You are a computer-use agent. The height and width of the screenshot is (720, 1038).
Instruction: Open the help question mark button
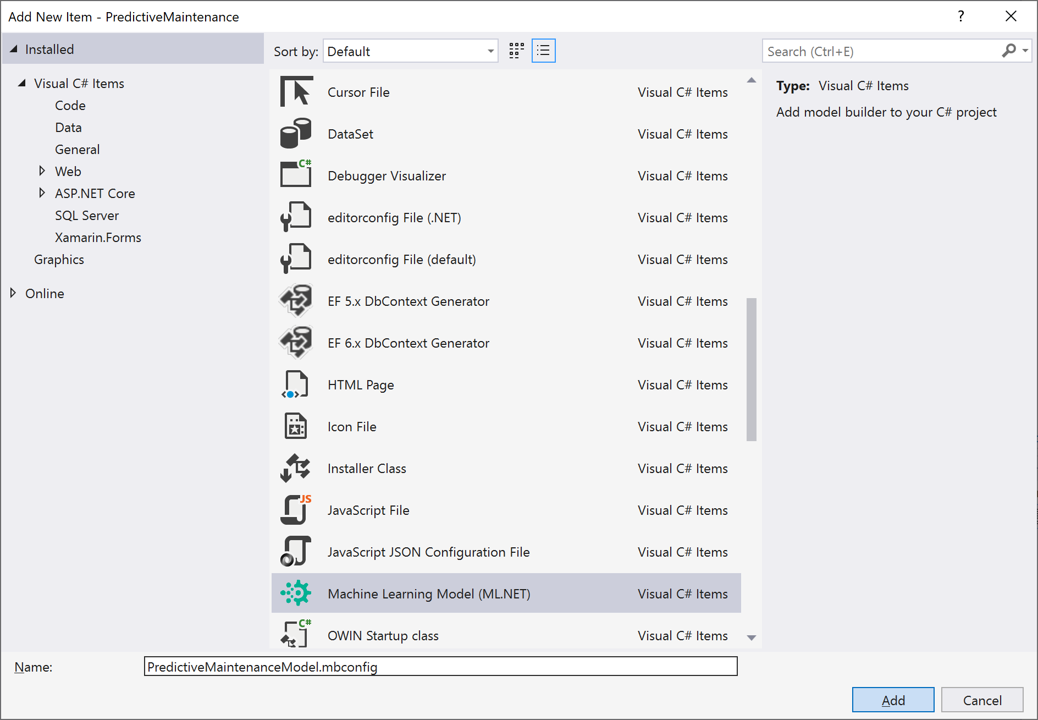[x=961, y=17]
